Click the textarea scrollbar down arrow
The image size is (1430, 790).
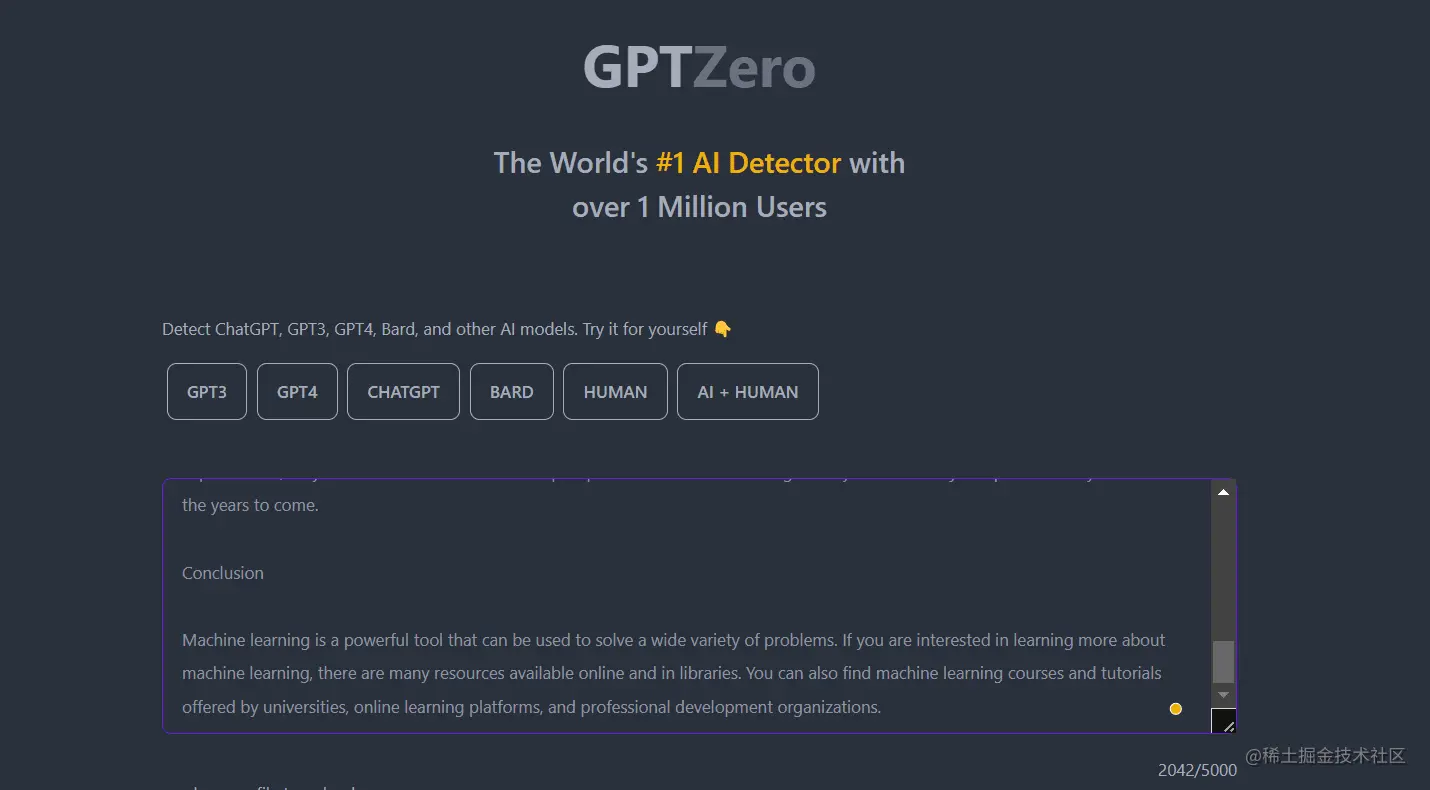1223,695
